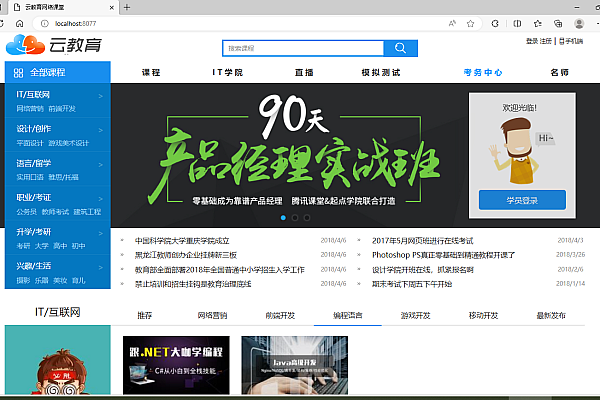Open news 设计学院开班在线
The height and width of the screenshot is (400, 600).
click(x=423, y=270)
